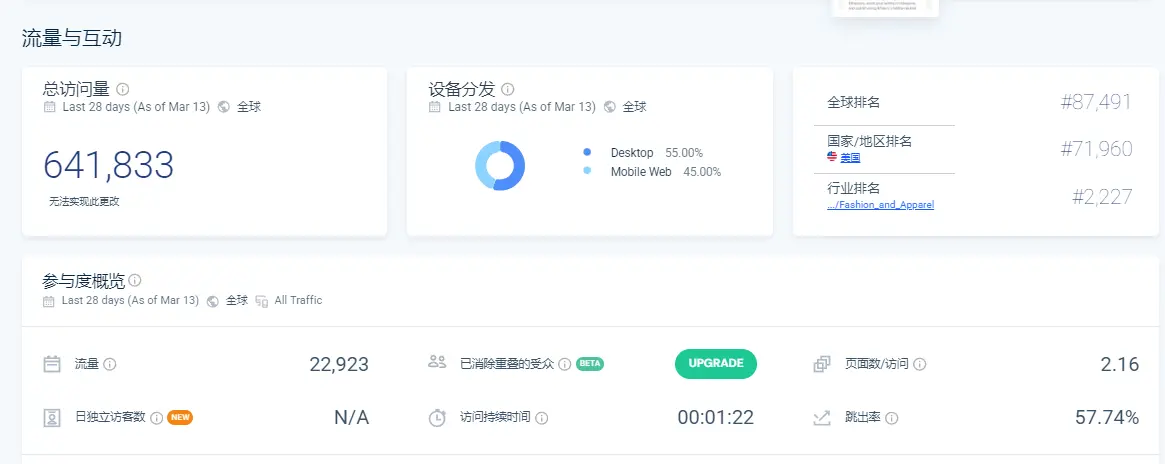Click the Desktop legend blue dot
This screenshot has width=1165, height=464.
tap(587, 153)
